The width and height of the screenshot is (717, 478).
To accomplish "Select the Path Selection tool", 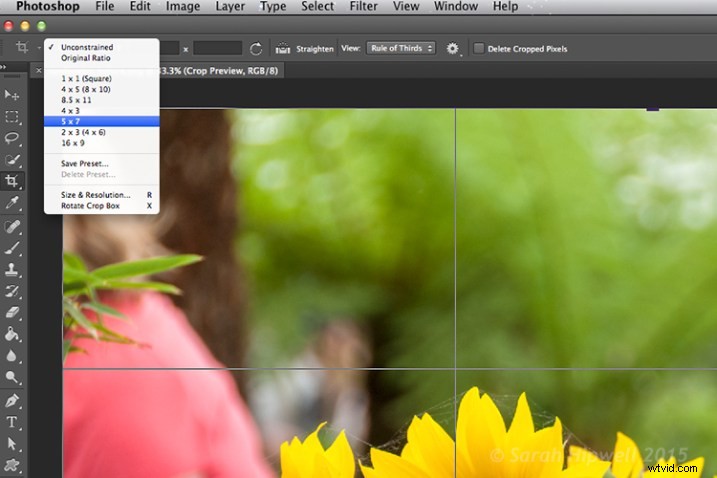I will pos(11,444).
